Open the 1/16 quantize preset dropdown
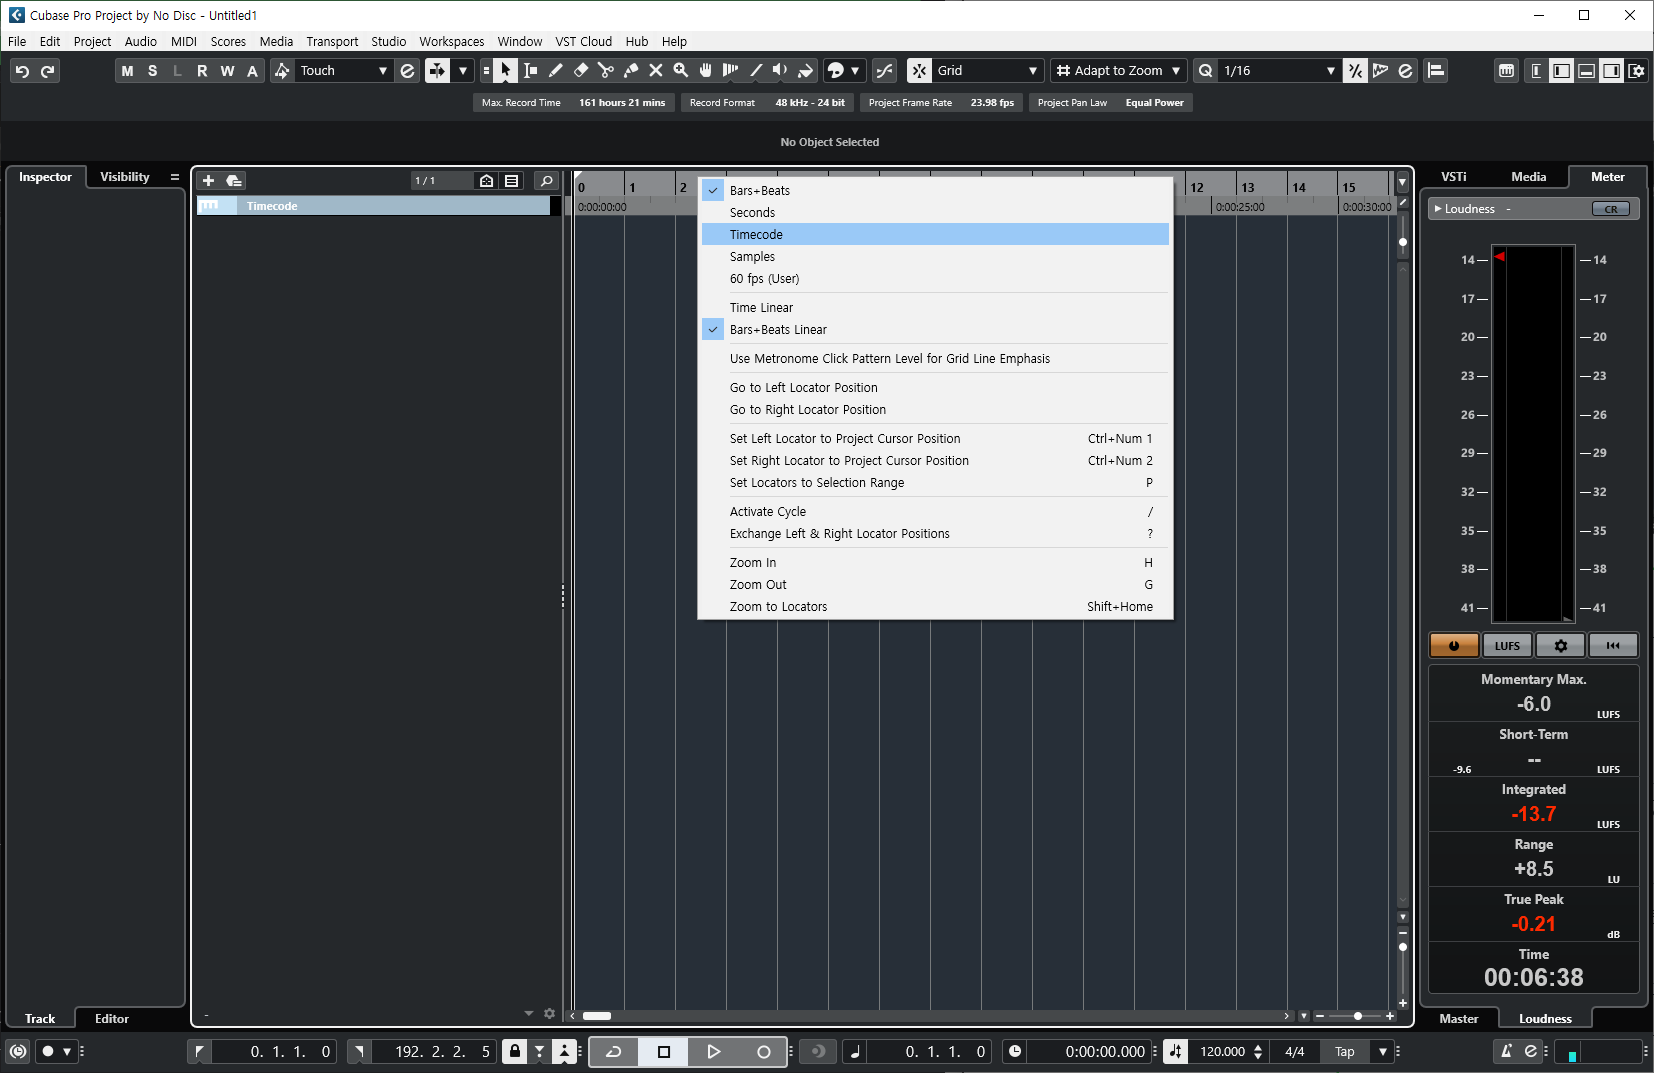Image resolution: width=1654 pixels, height=1073 pixels. 1280,71
